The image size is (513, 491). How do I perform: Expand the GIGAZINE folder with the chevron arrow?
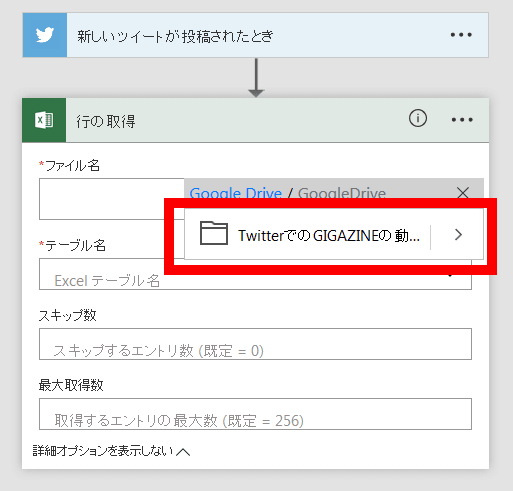[458, 235]
